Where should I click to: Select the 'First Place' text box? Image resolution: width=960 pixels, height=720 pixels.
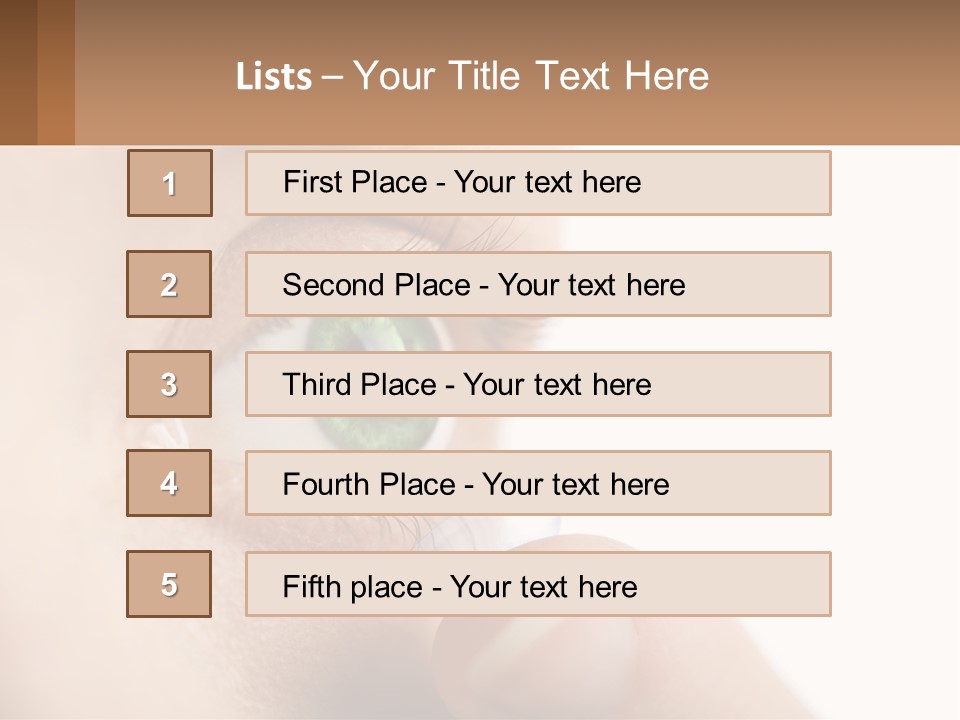(538, 183)
